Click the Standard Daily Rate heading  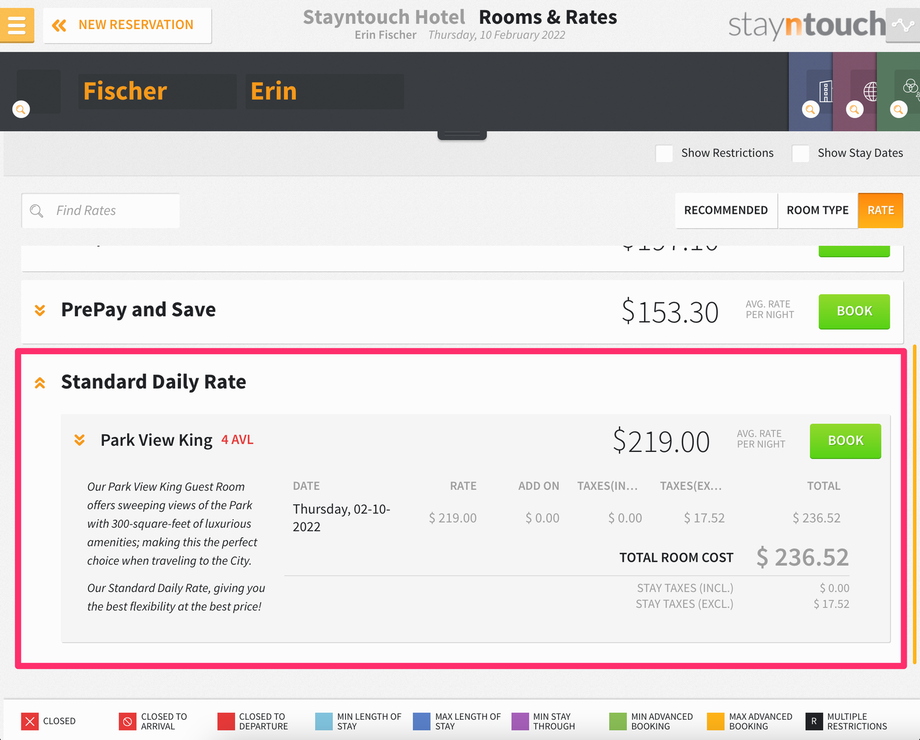[x=154, y=382]
